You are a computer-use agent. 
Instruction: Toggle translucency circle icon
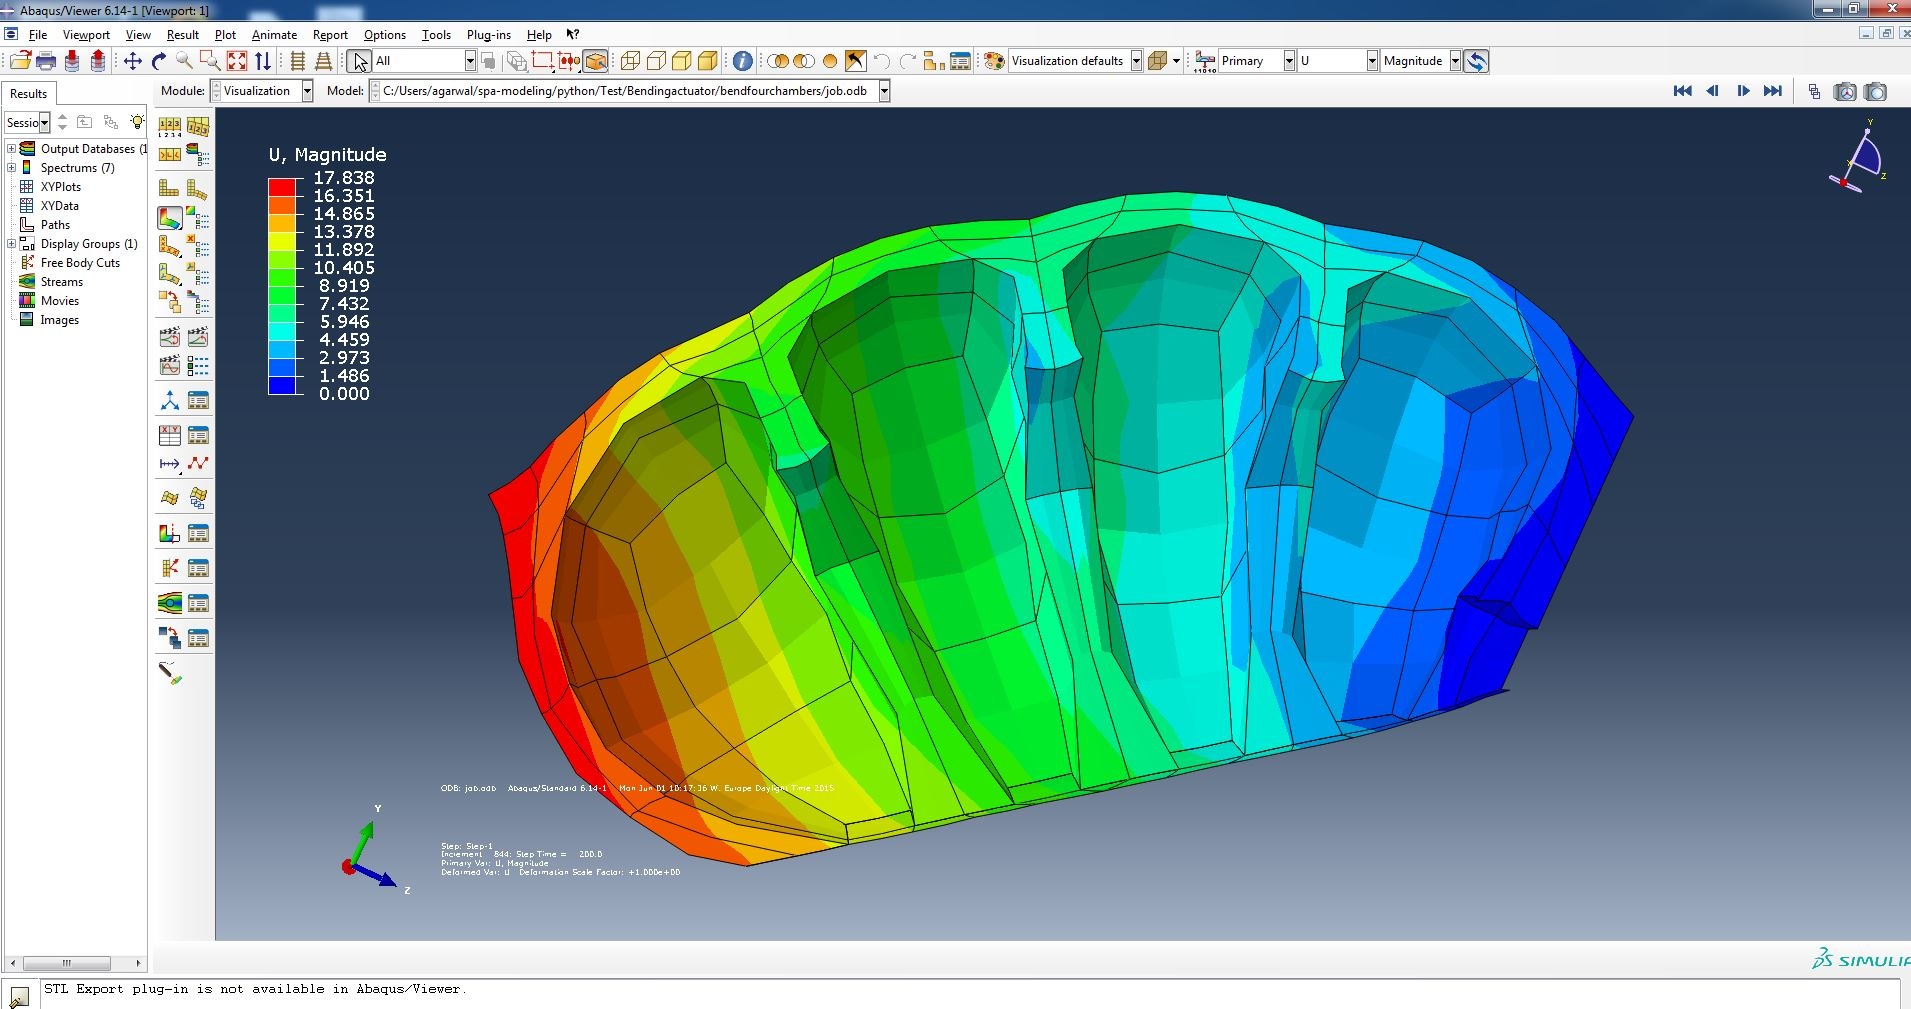(x=829, y=61)
